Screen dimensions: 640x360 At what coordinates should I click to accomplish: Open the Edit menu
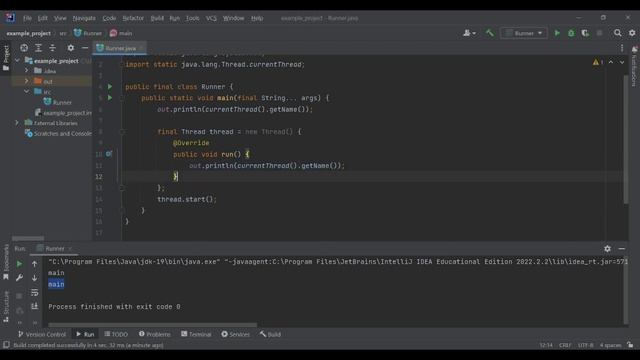pyautogui.click(x=42, y=18)
